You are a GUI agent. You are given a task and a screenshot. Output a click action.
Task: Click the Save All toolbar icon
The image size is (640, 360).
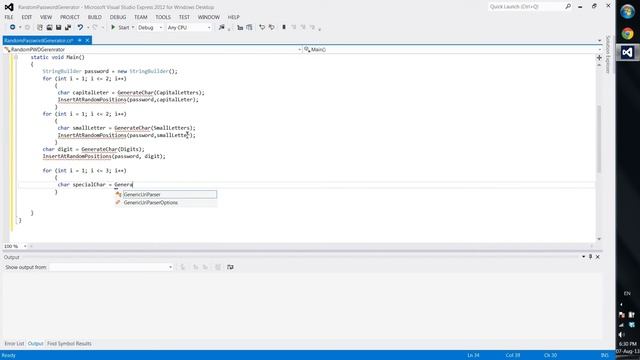point(68,27)
